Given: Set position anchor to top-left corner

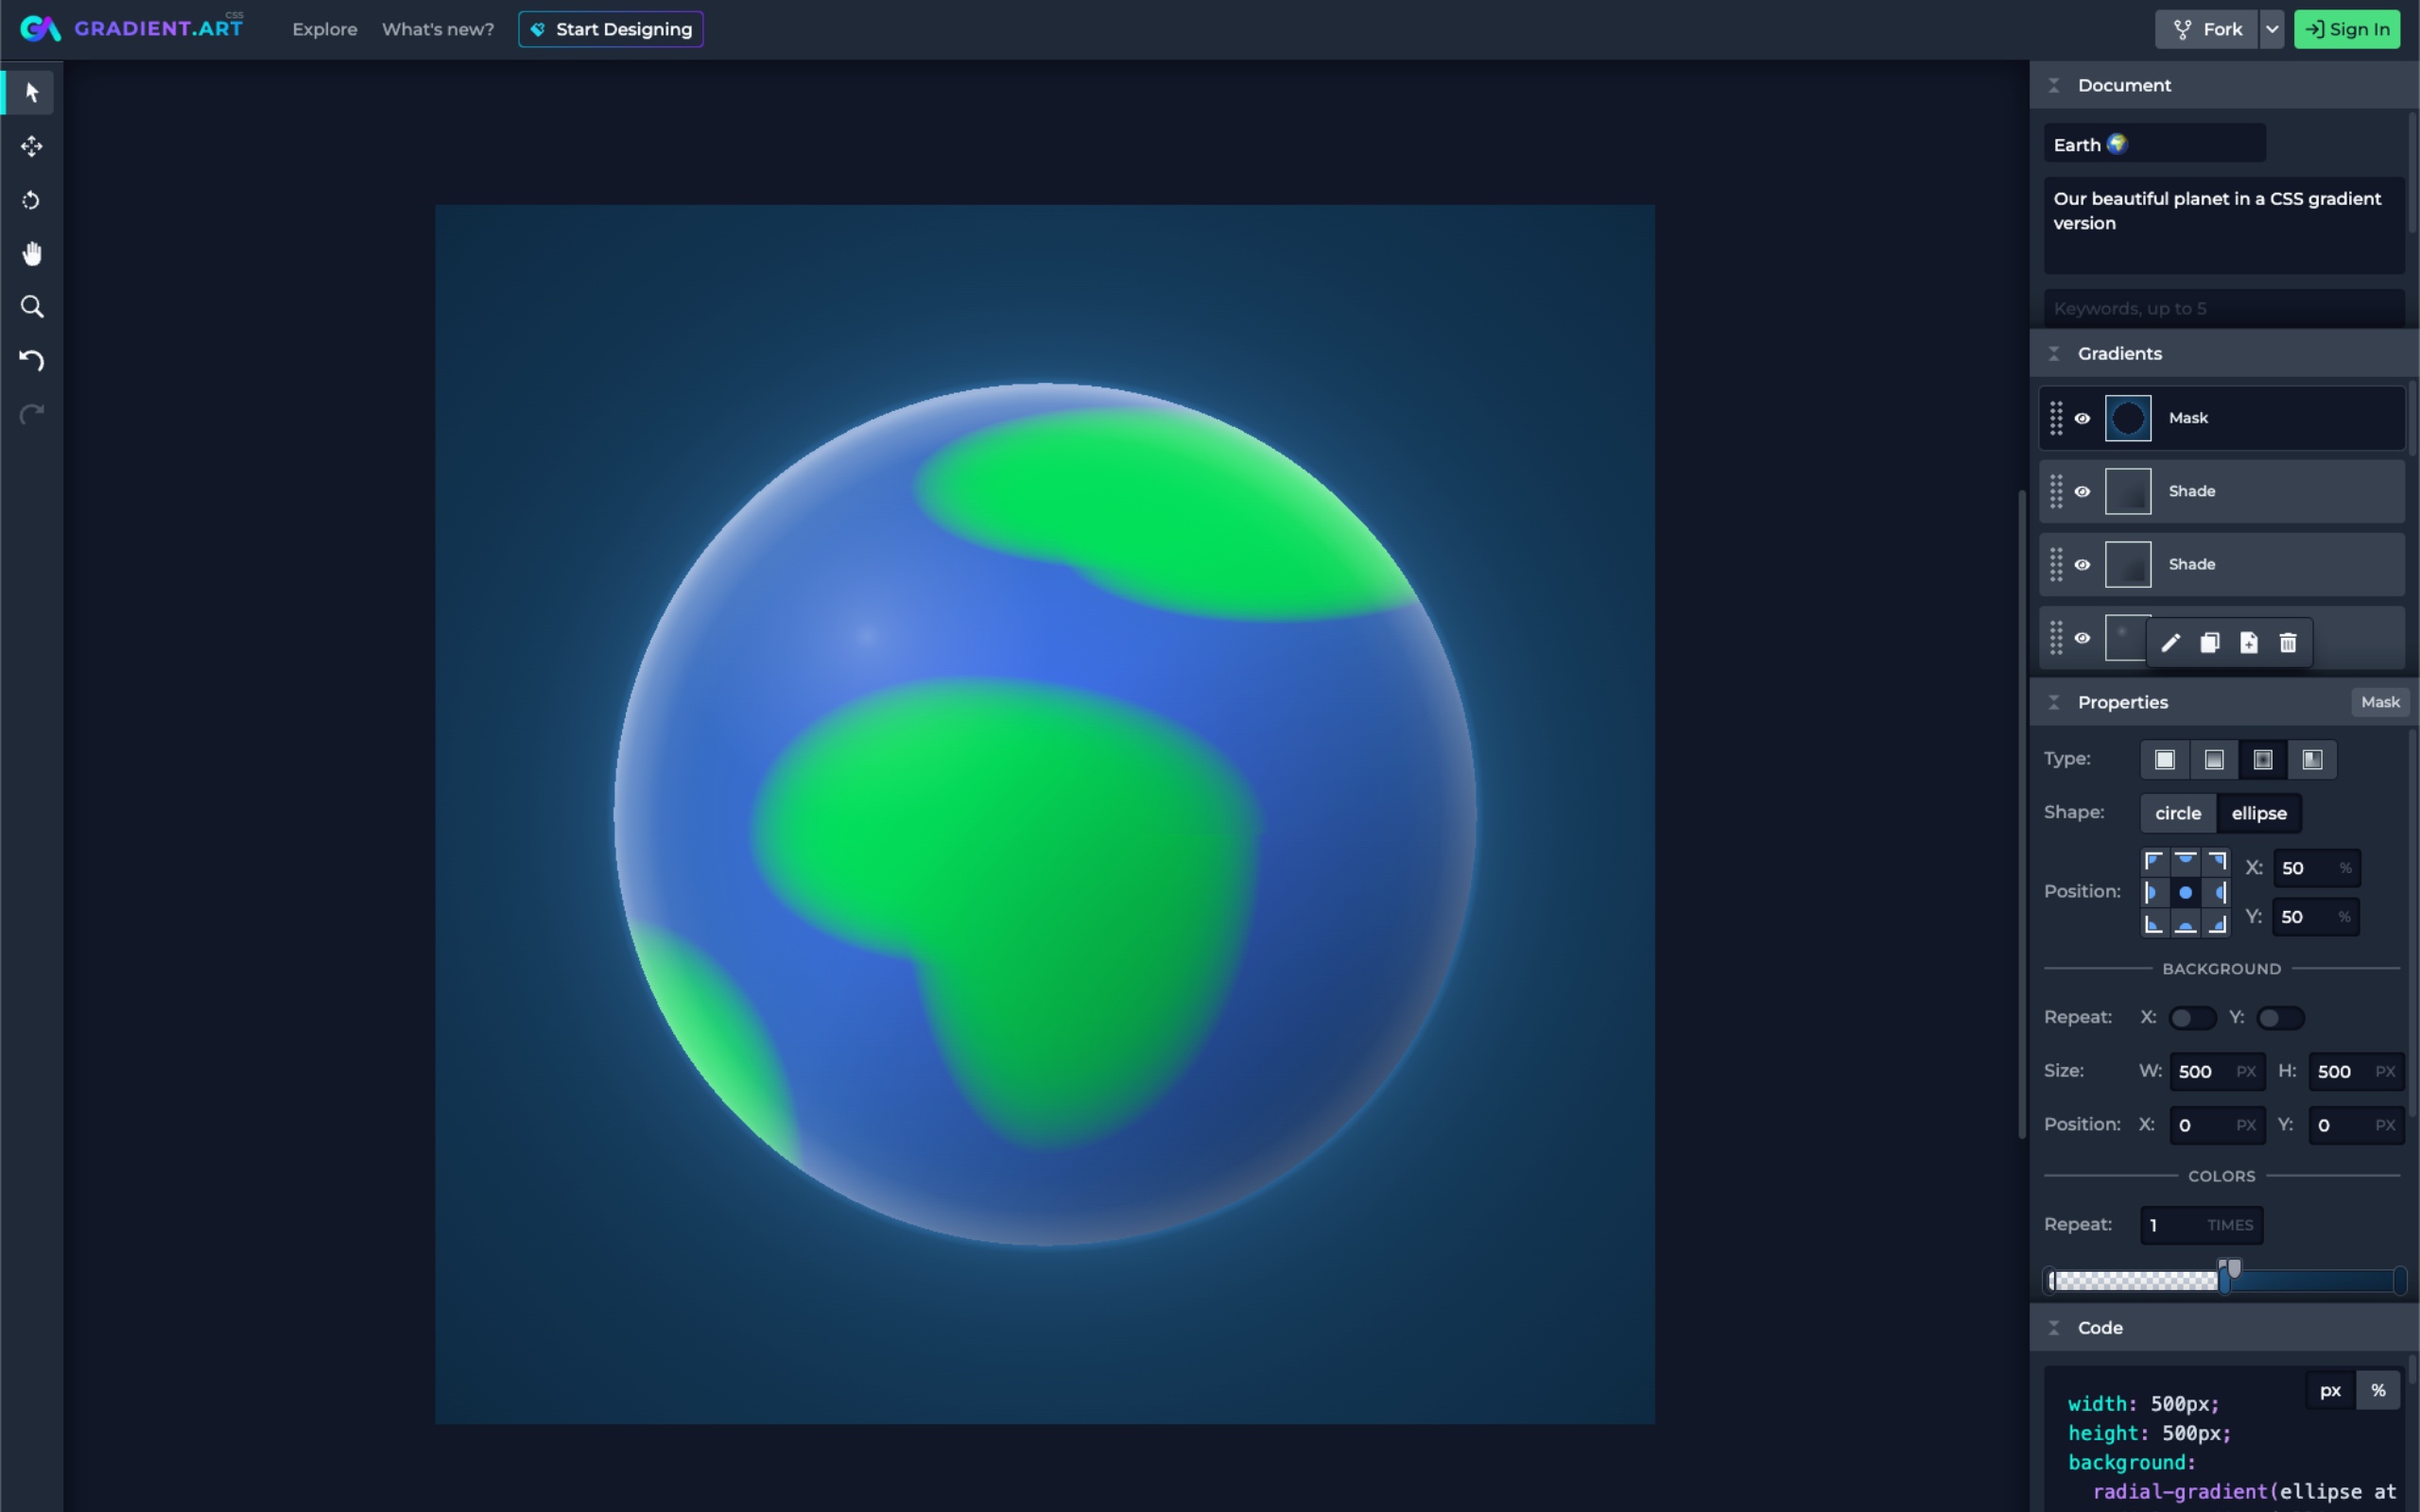Looking at the screenshot, I should 2155,861.
